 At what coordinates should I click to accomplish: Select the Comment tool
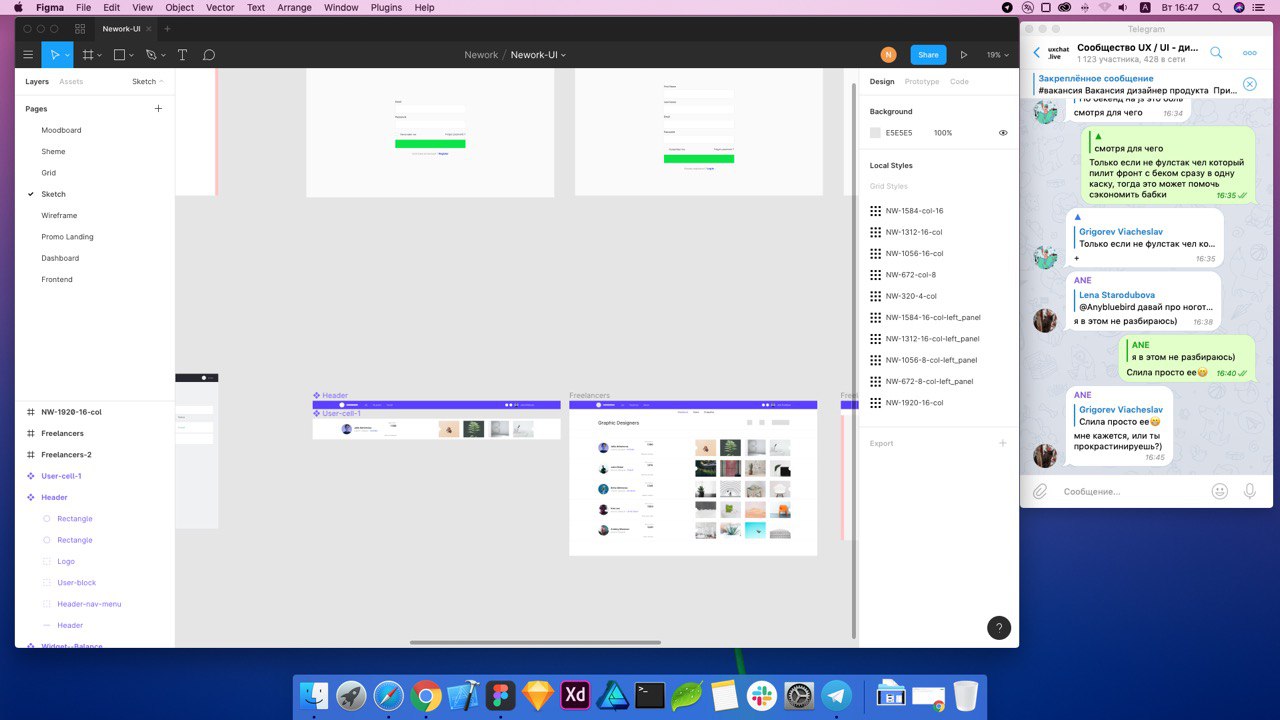[x=209, y=55]
